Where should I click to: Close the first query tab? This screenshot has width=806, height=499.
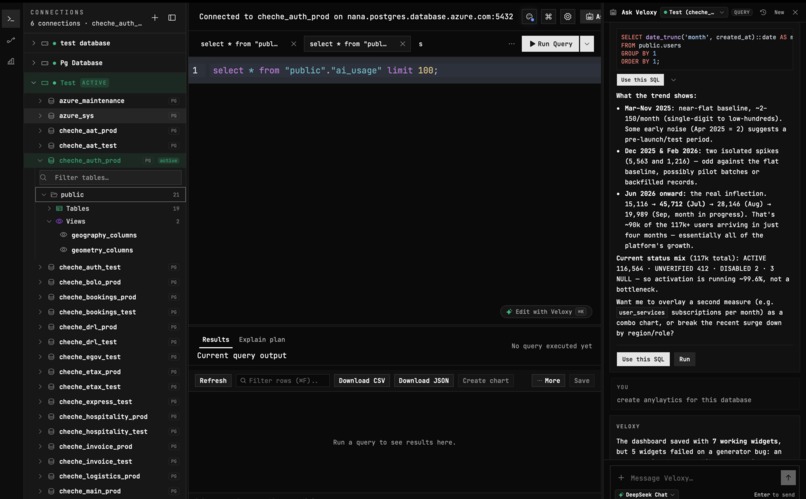click(x=294, y=44)
